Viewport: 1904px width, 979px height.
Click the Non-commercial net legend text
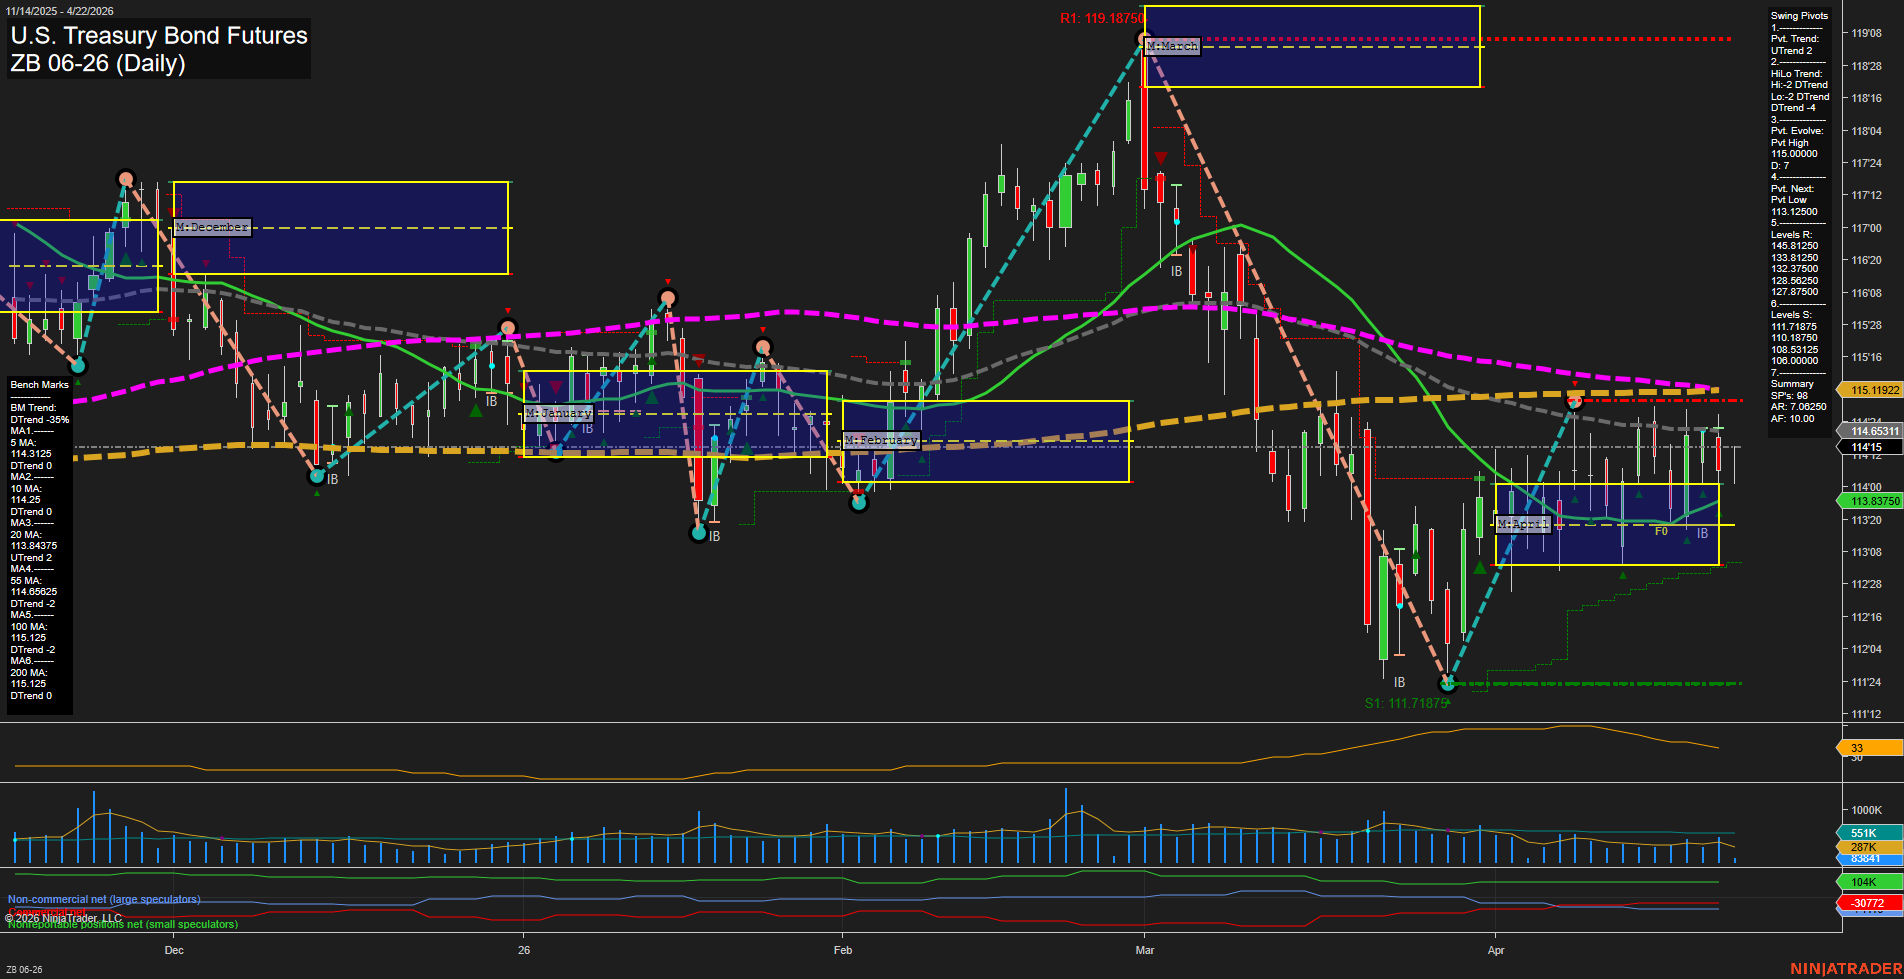pos(104,899)
